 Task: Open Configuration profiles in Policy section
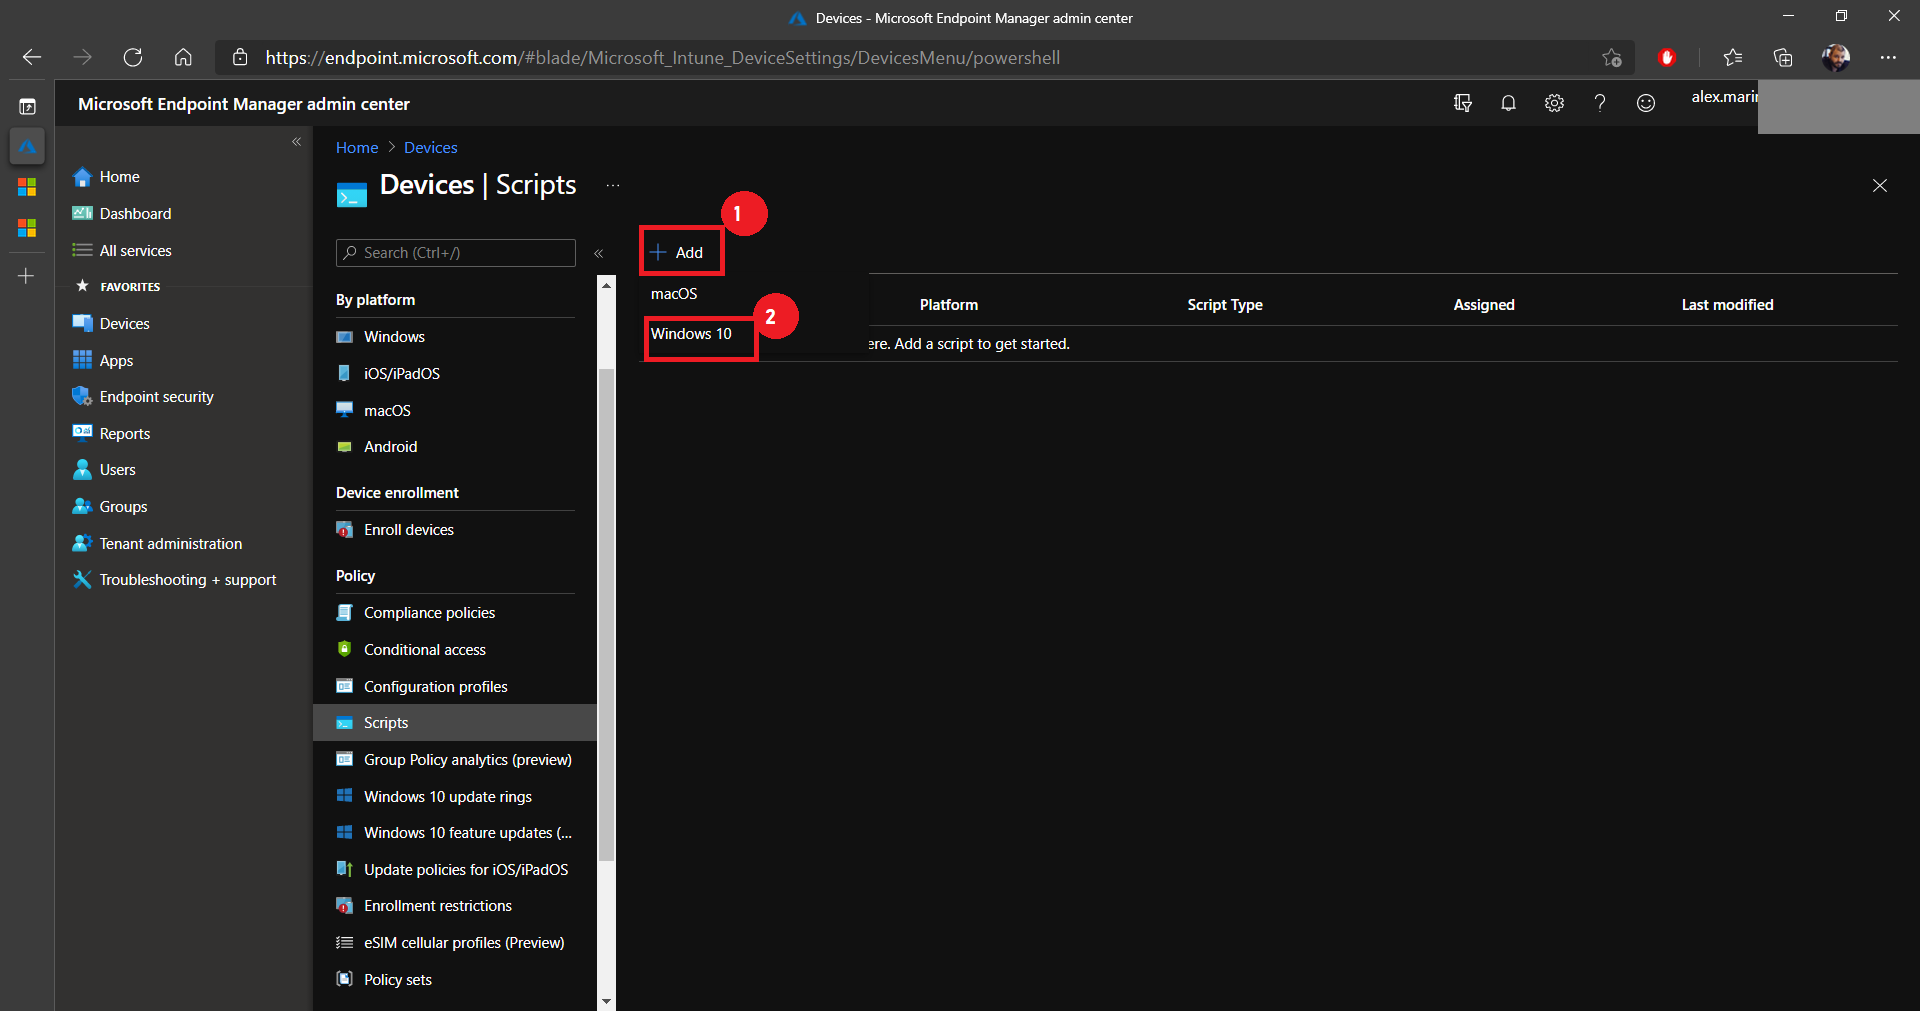[435, 687]
